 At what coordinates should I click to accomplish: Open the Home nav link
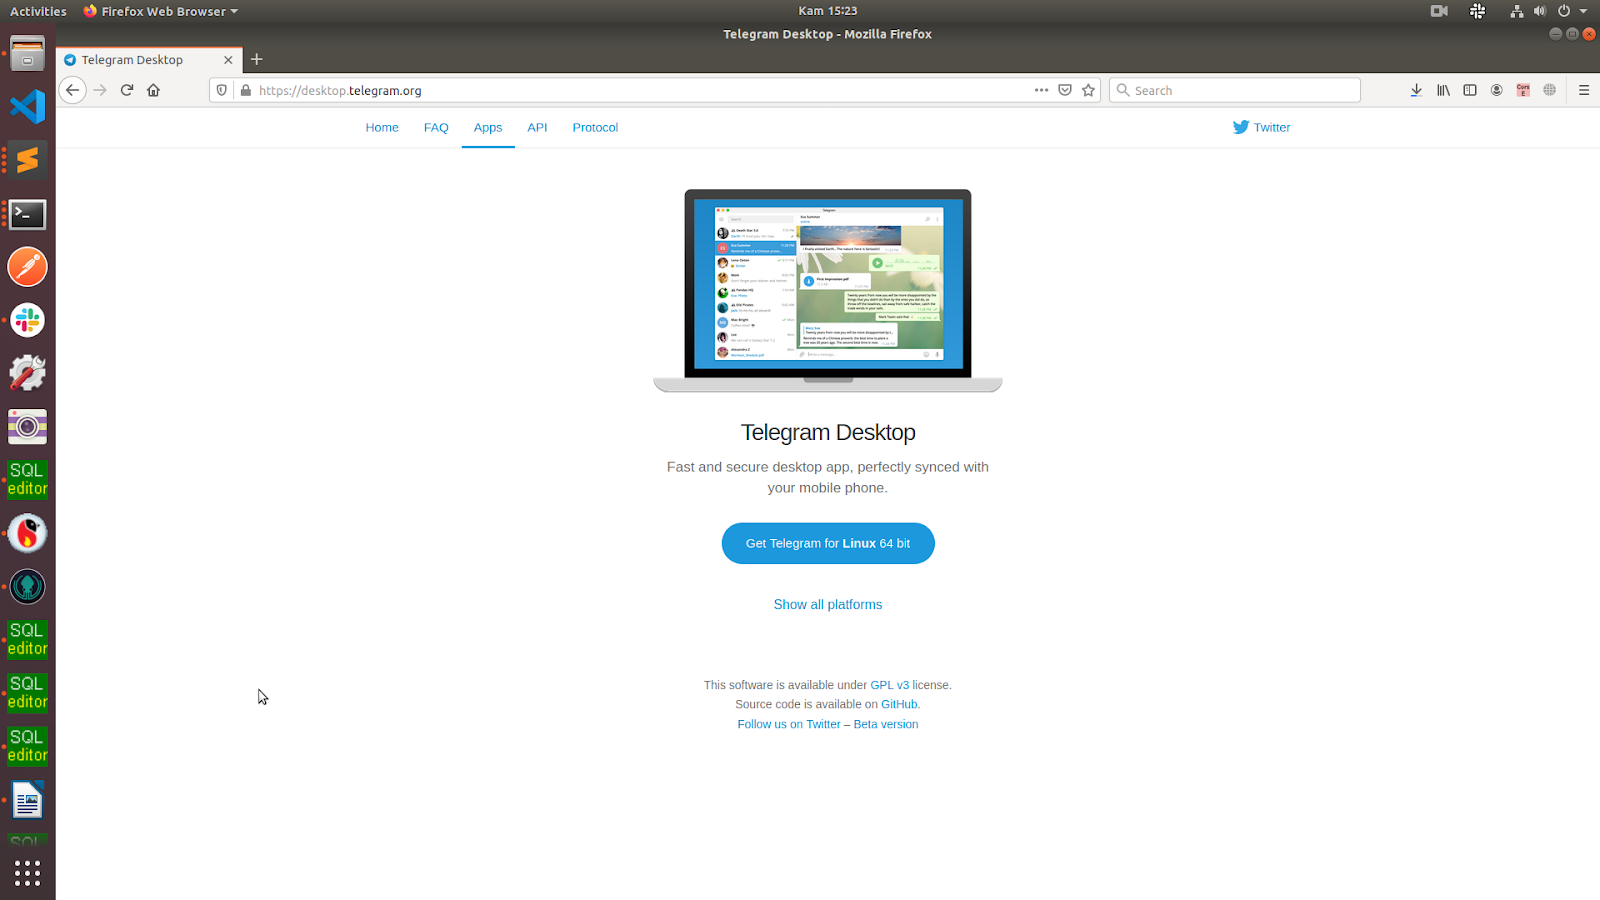click(382, 127)
